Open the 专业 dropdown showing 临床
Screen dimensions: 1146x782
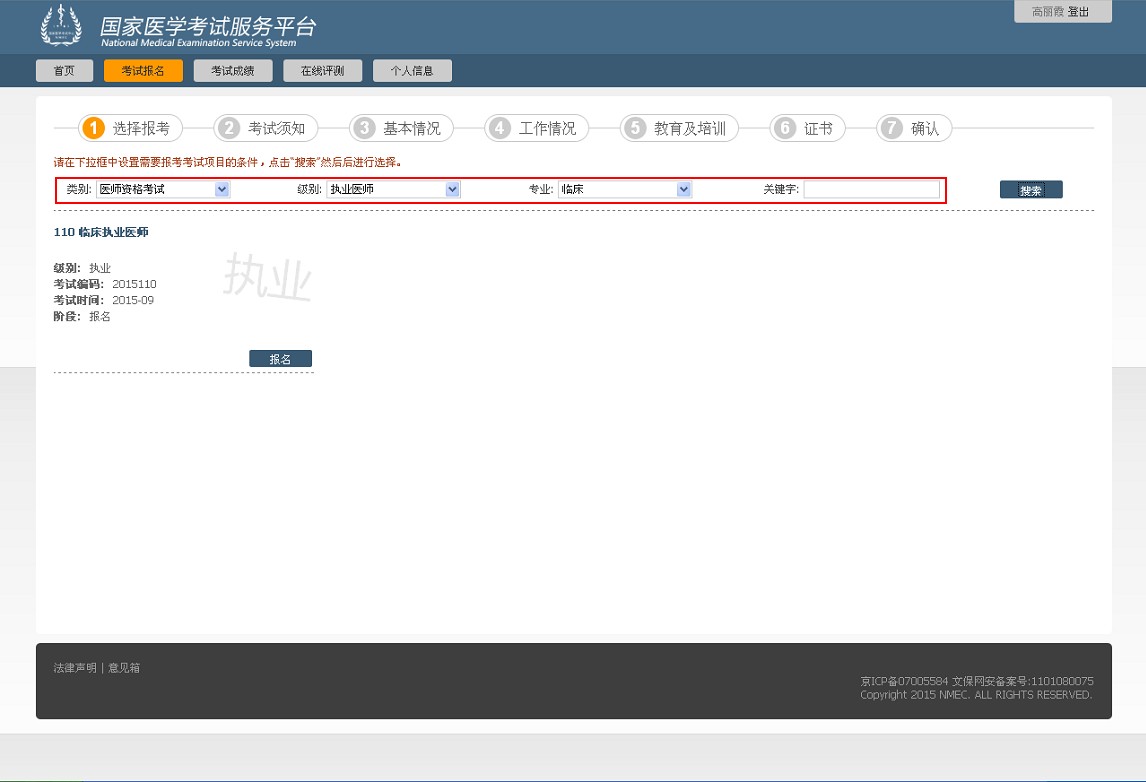(x=625, y=189)
